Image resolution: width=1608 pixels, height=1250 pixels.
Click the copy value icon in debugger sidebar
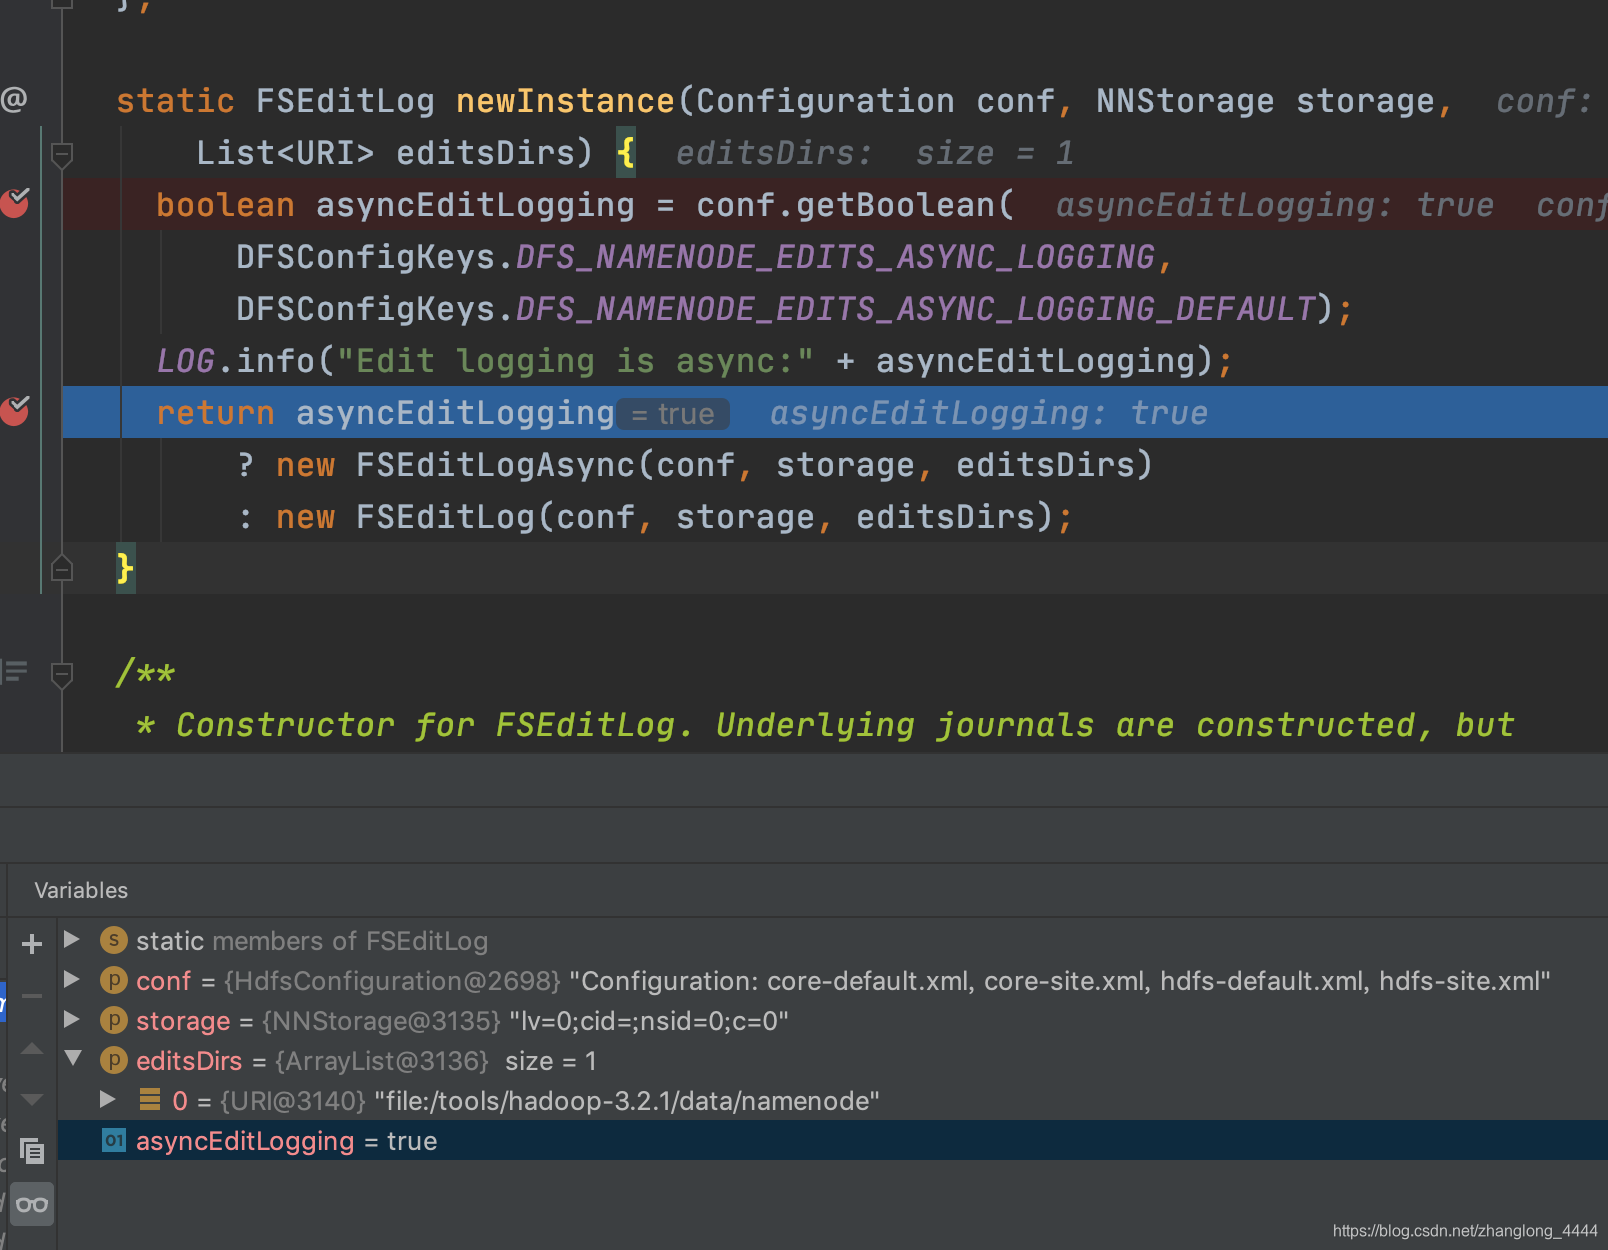tap(33, 1152)
